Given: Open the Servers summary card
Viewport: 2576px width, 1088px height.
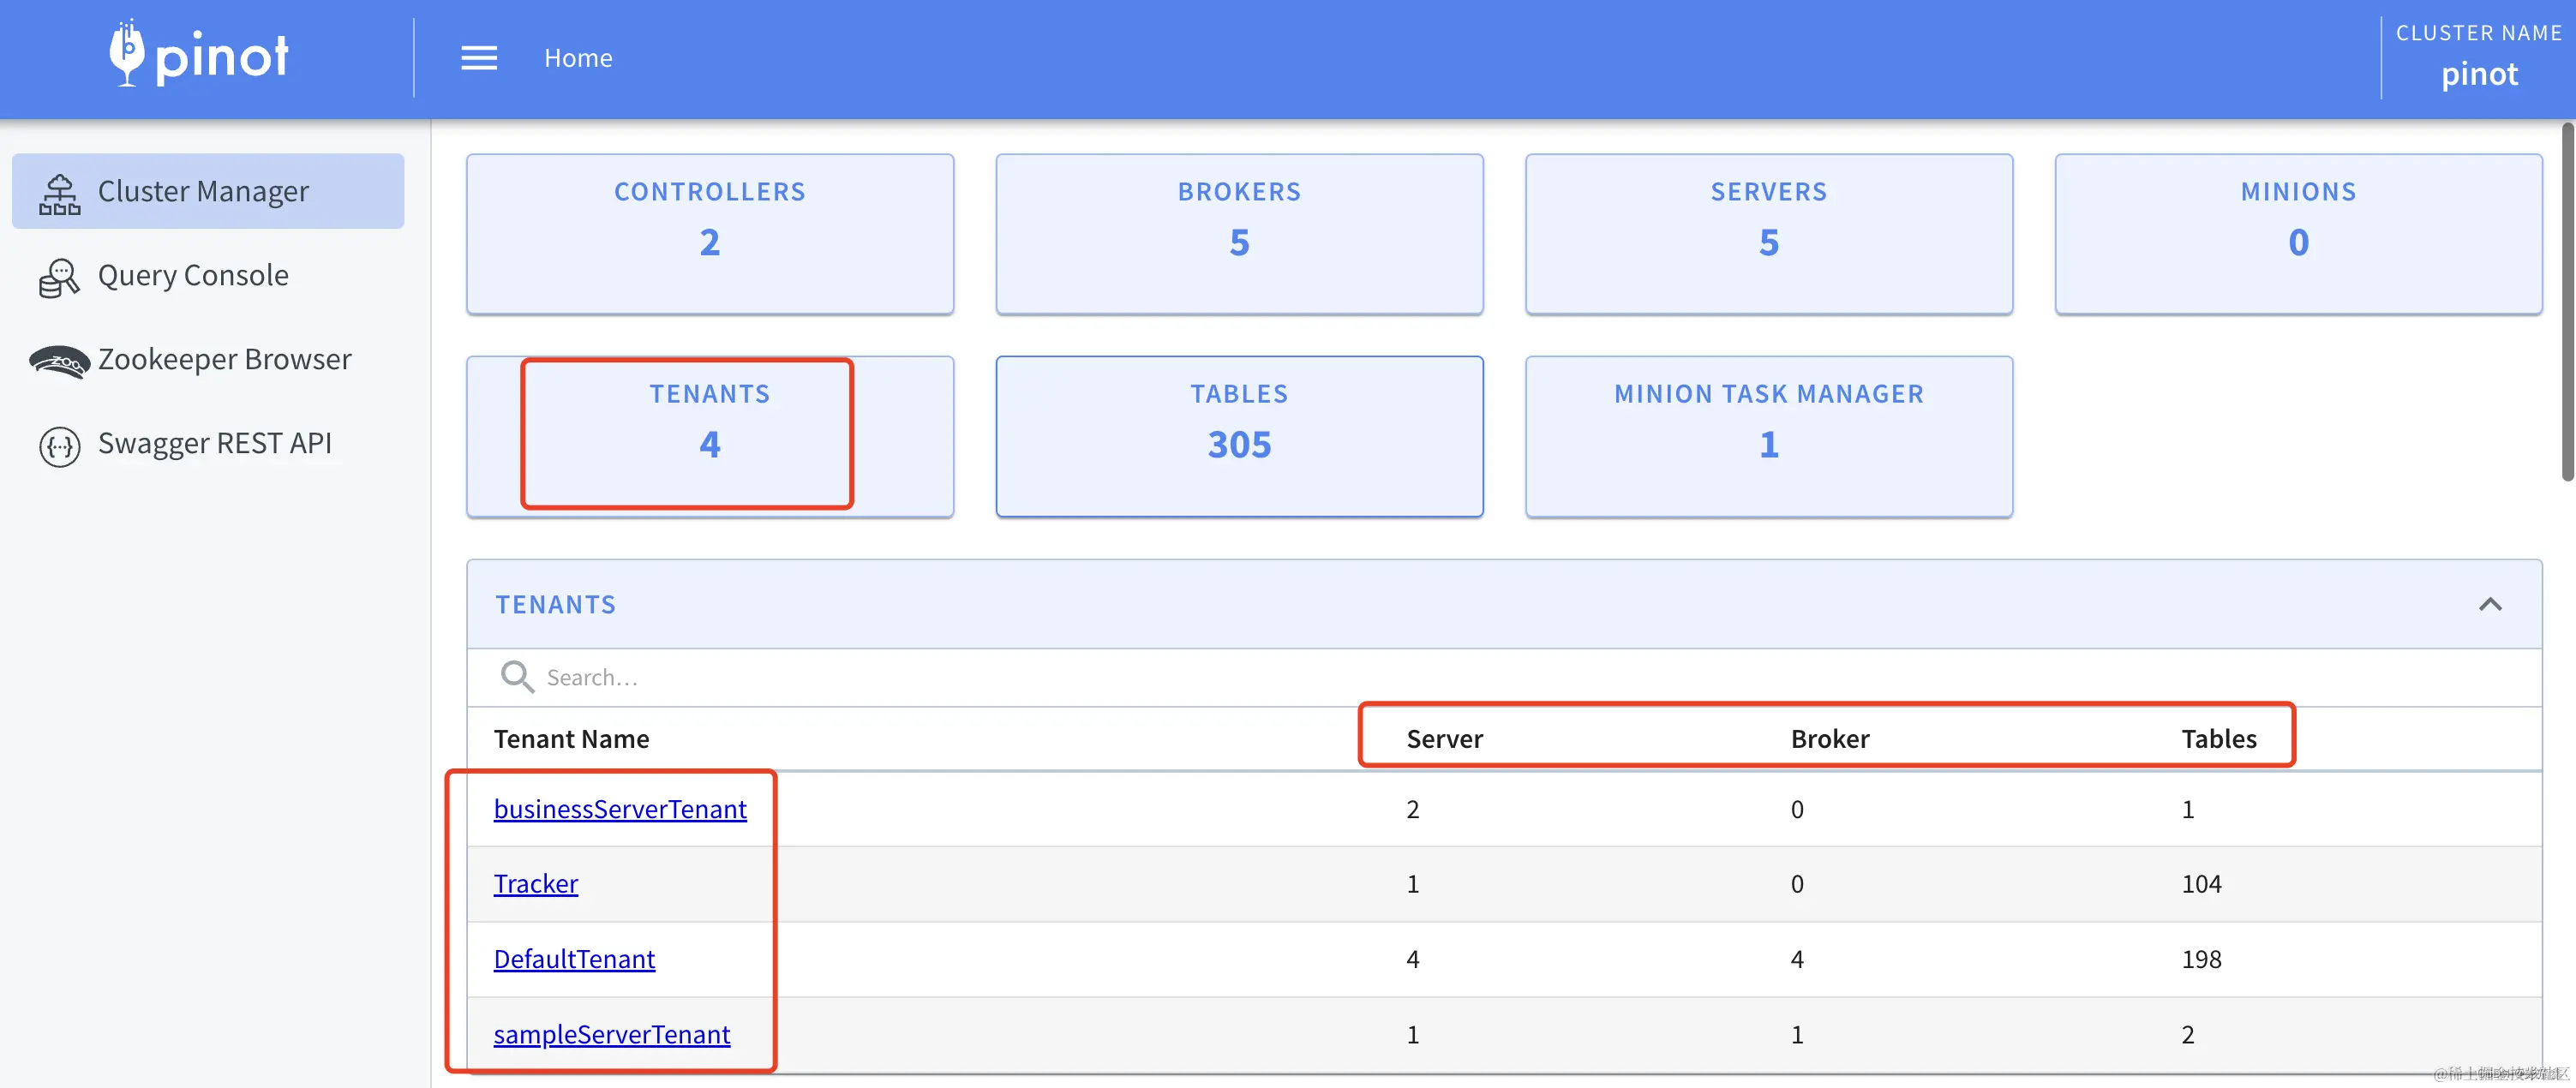Looking at the screenshot, I should click(x=1768, y=233).
